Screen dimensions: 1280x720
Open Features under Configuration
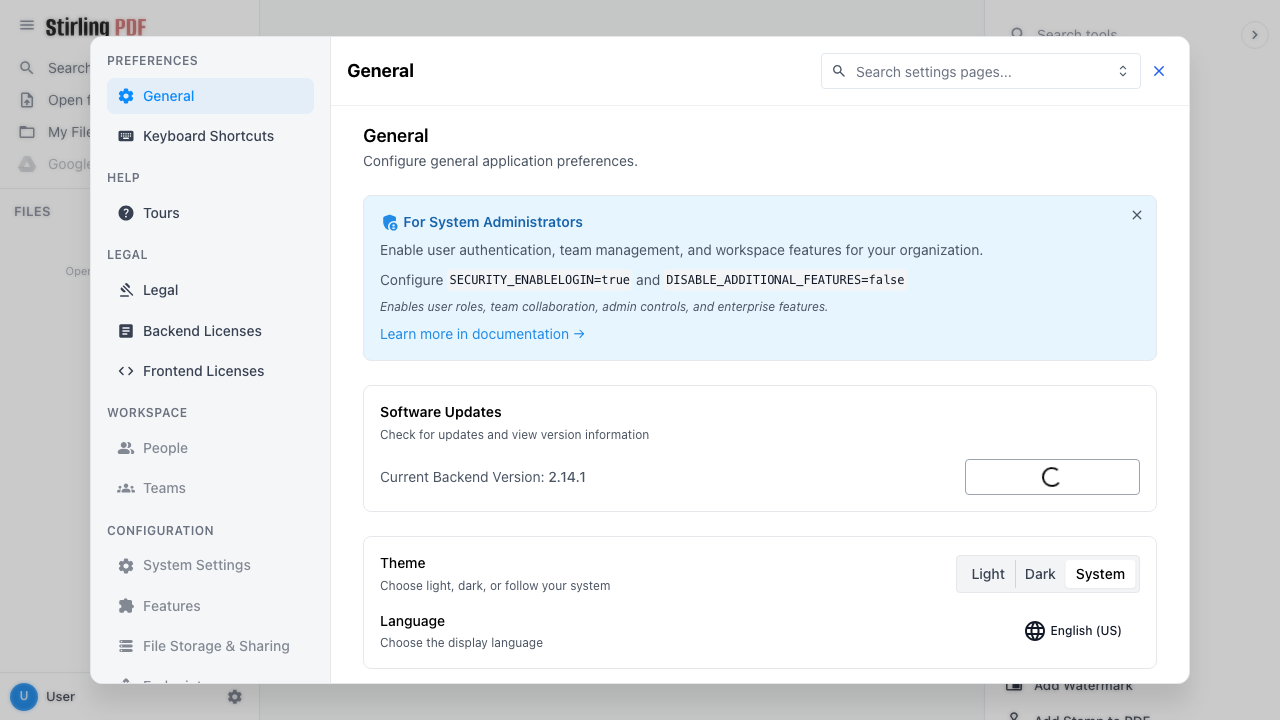click(x=211, y=606)
